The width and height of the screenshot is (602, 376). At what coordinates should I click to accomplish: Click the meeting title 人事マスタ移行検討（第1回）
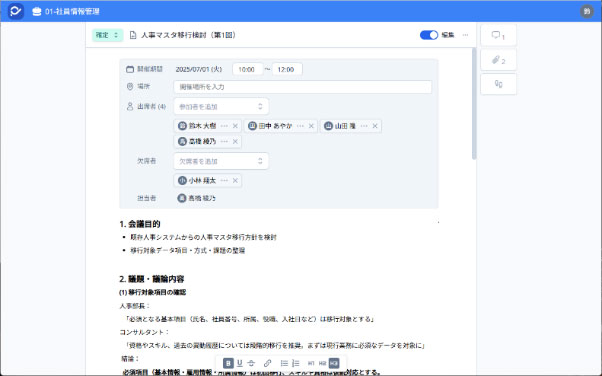[189, 35]
